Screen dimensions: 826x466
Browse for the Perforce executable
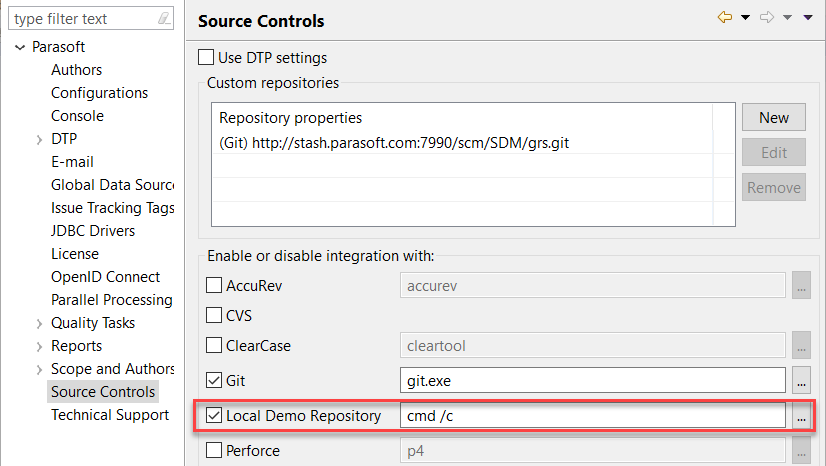point(801,451)
